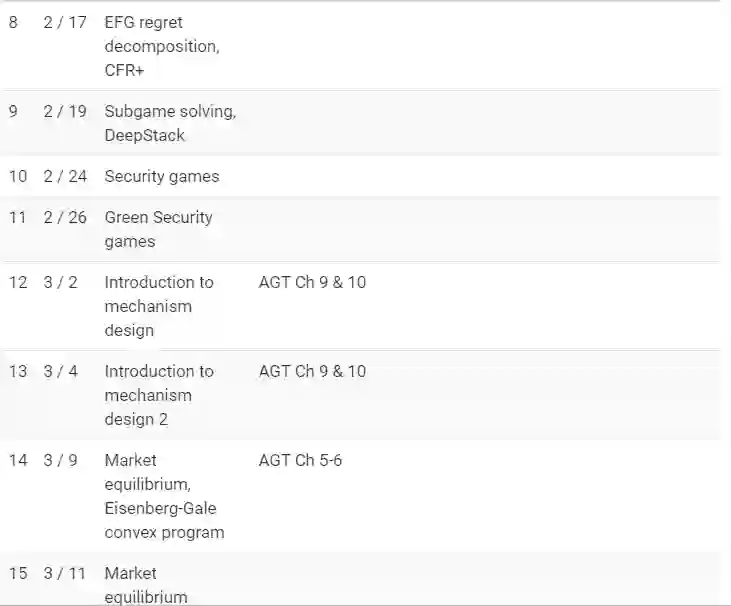The width and height of the screenshot is (731, 606).
Task: Click the lecture 10 "Security games" topic
Action: coord(162,176)
